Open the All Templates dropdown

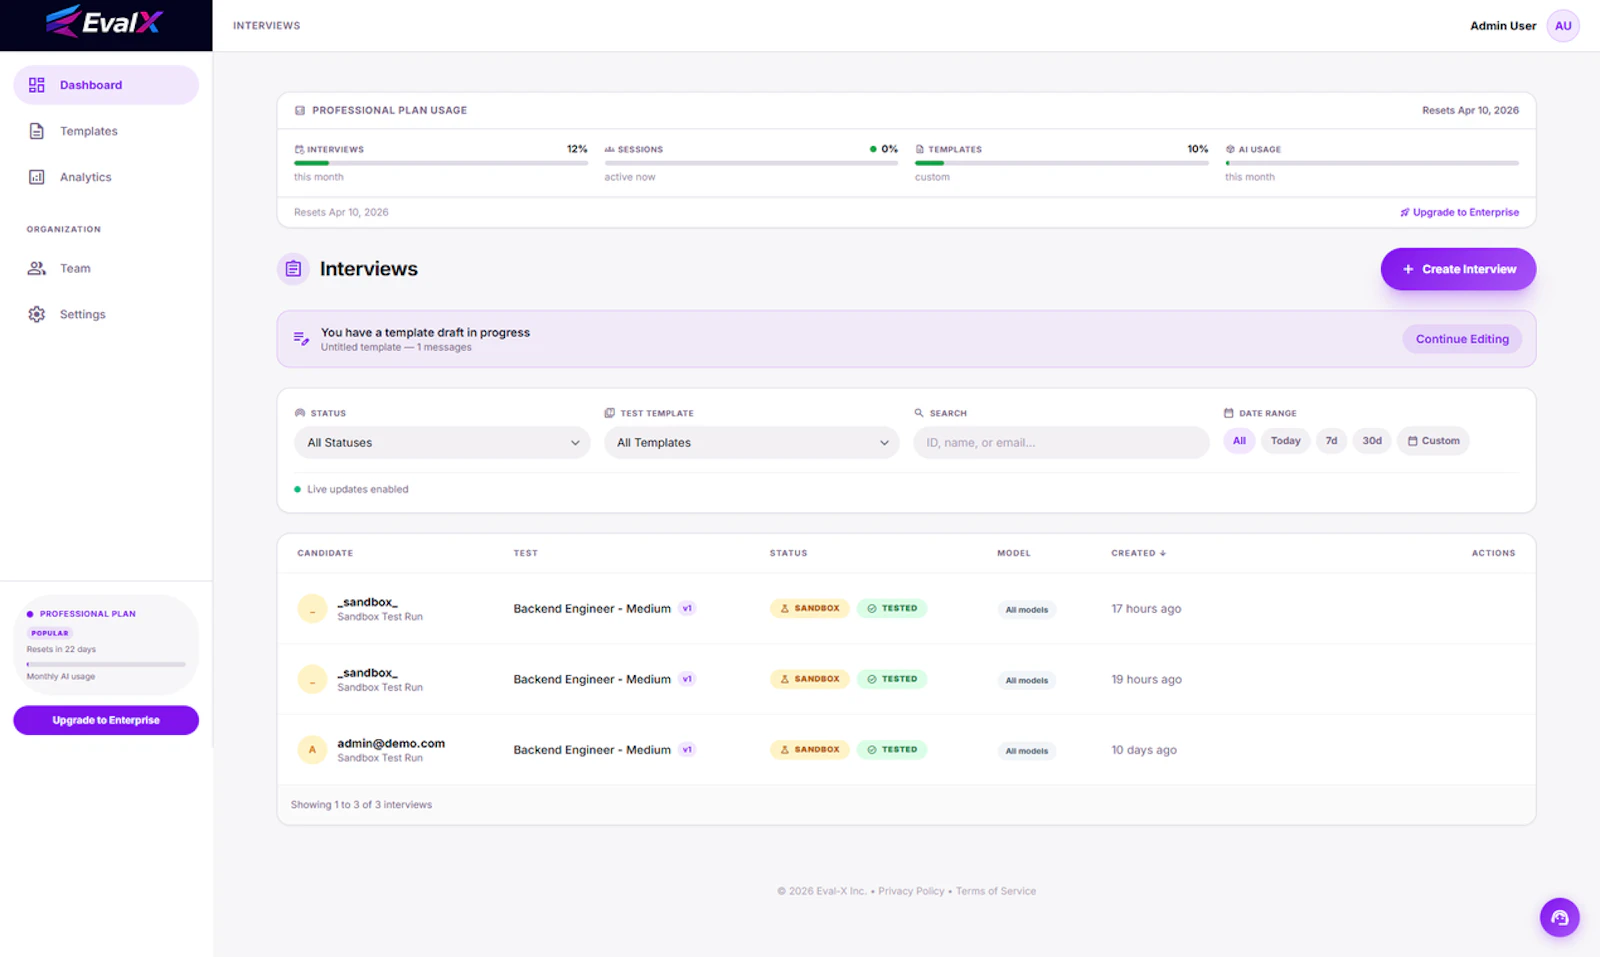(752, 443)
